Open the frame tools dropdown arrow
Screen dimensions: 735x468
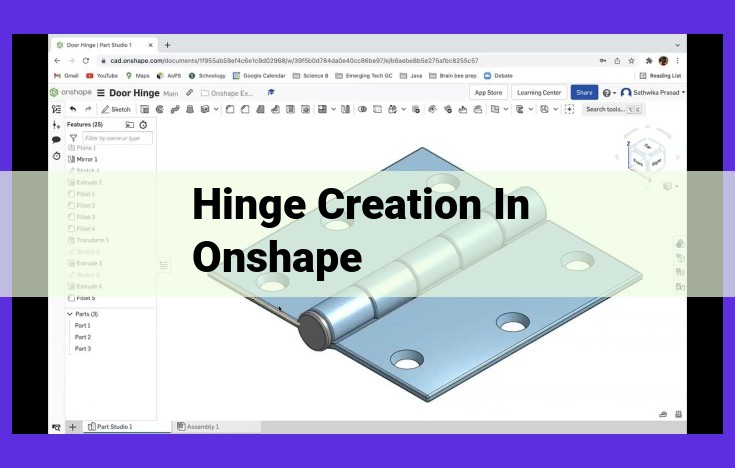pos(555,109)
